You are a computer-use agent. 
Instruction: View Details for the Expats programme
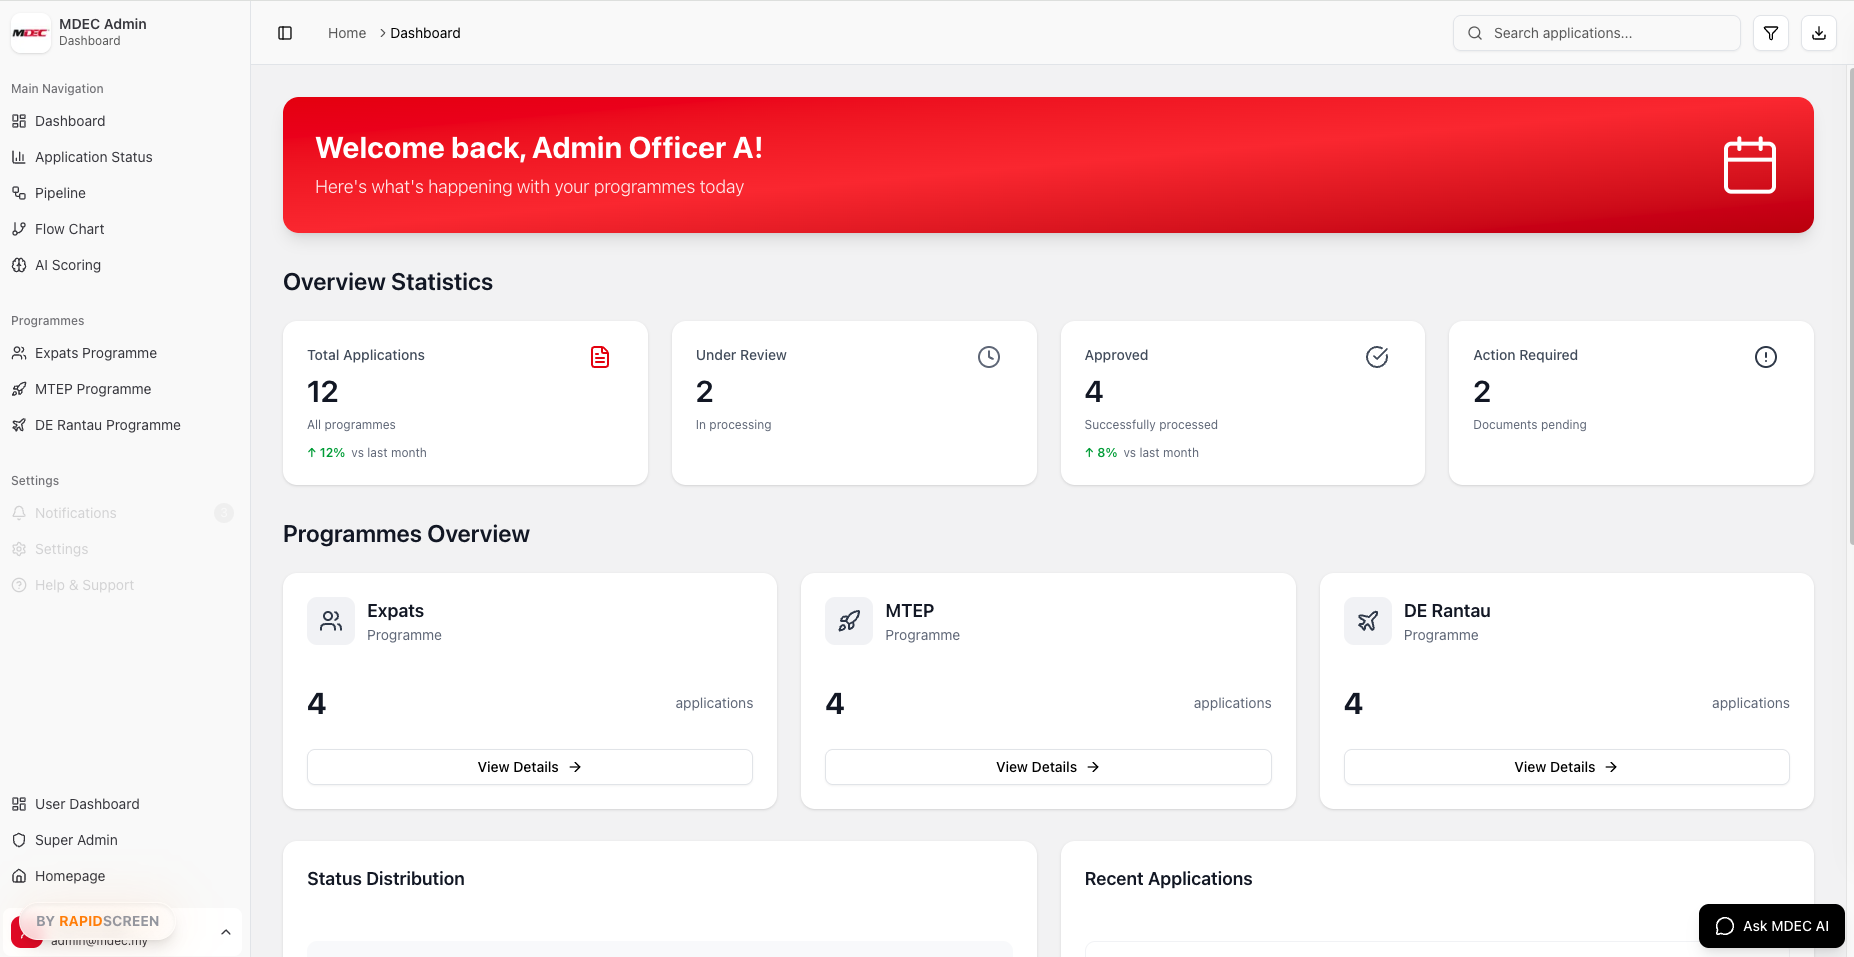(529, 767)
